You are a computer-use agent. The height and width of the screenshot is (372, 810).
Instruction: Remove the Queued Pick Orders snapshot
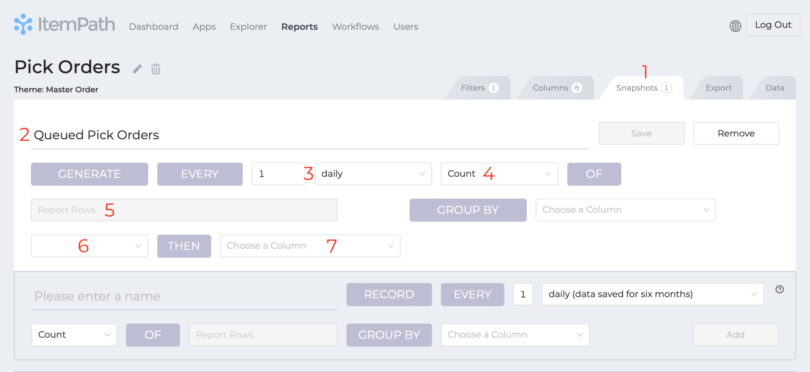(736, 133)
